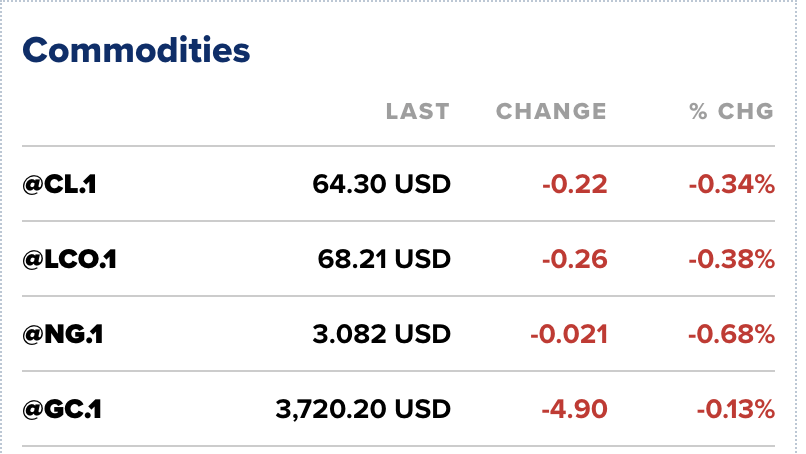The height and width of the screenshot is (454, 806).
Task: Click the -0.38% percent change
Action: 731,259
